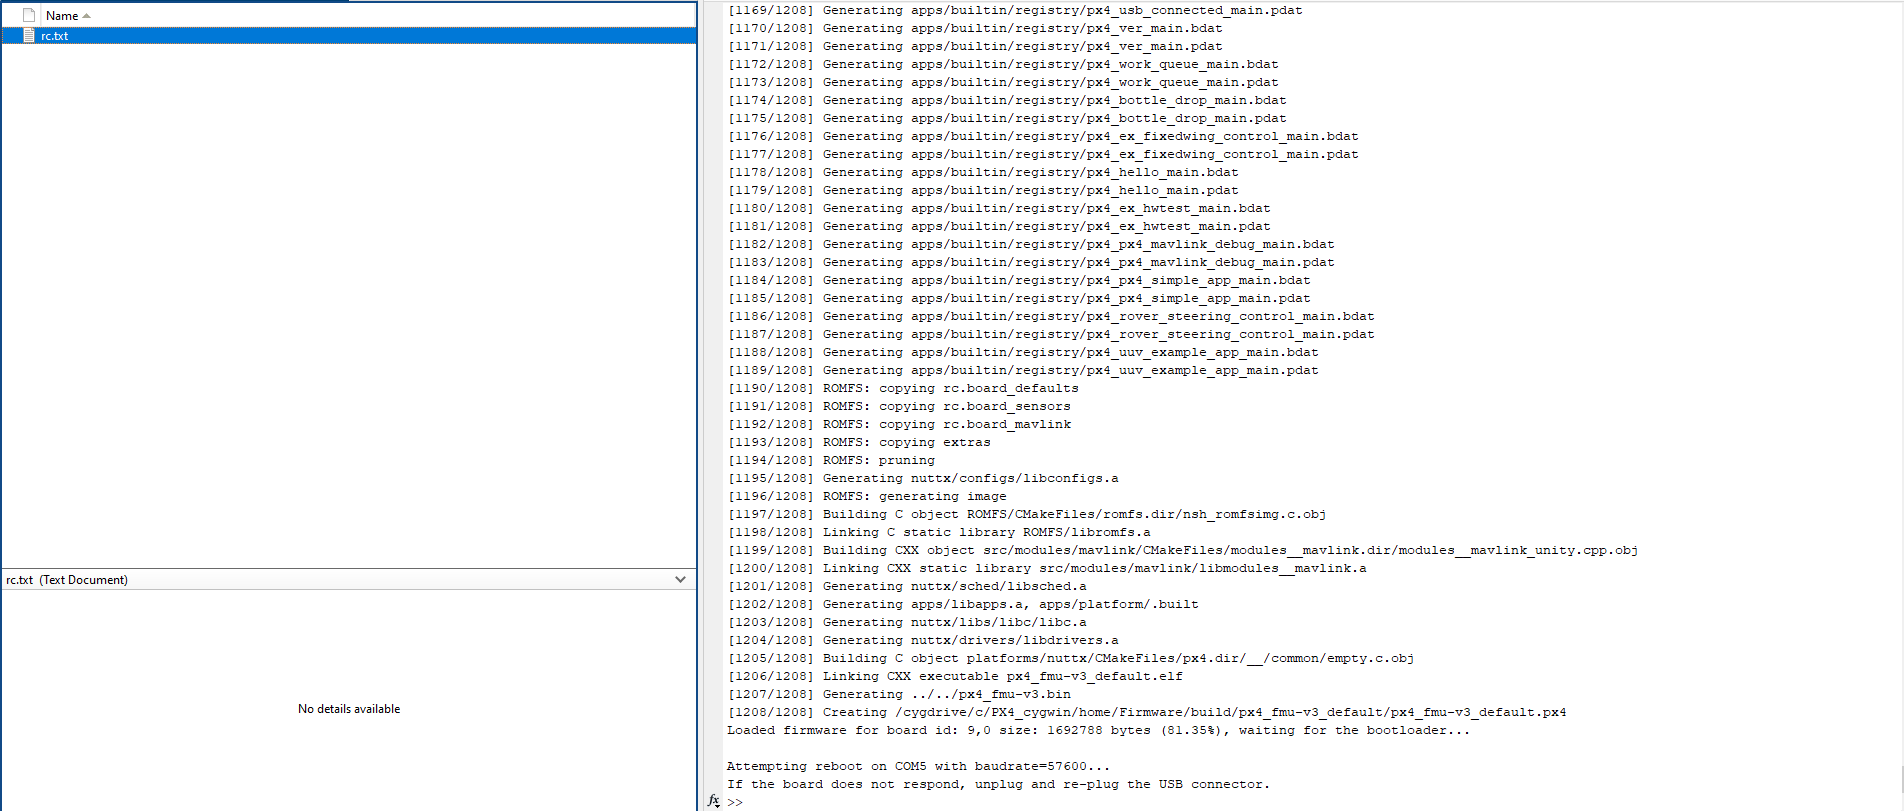Click the [1190/1208] copying rc.board_defaults line
The width and height of the screenshot is (1904, 811).
(903, 388)
